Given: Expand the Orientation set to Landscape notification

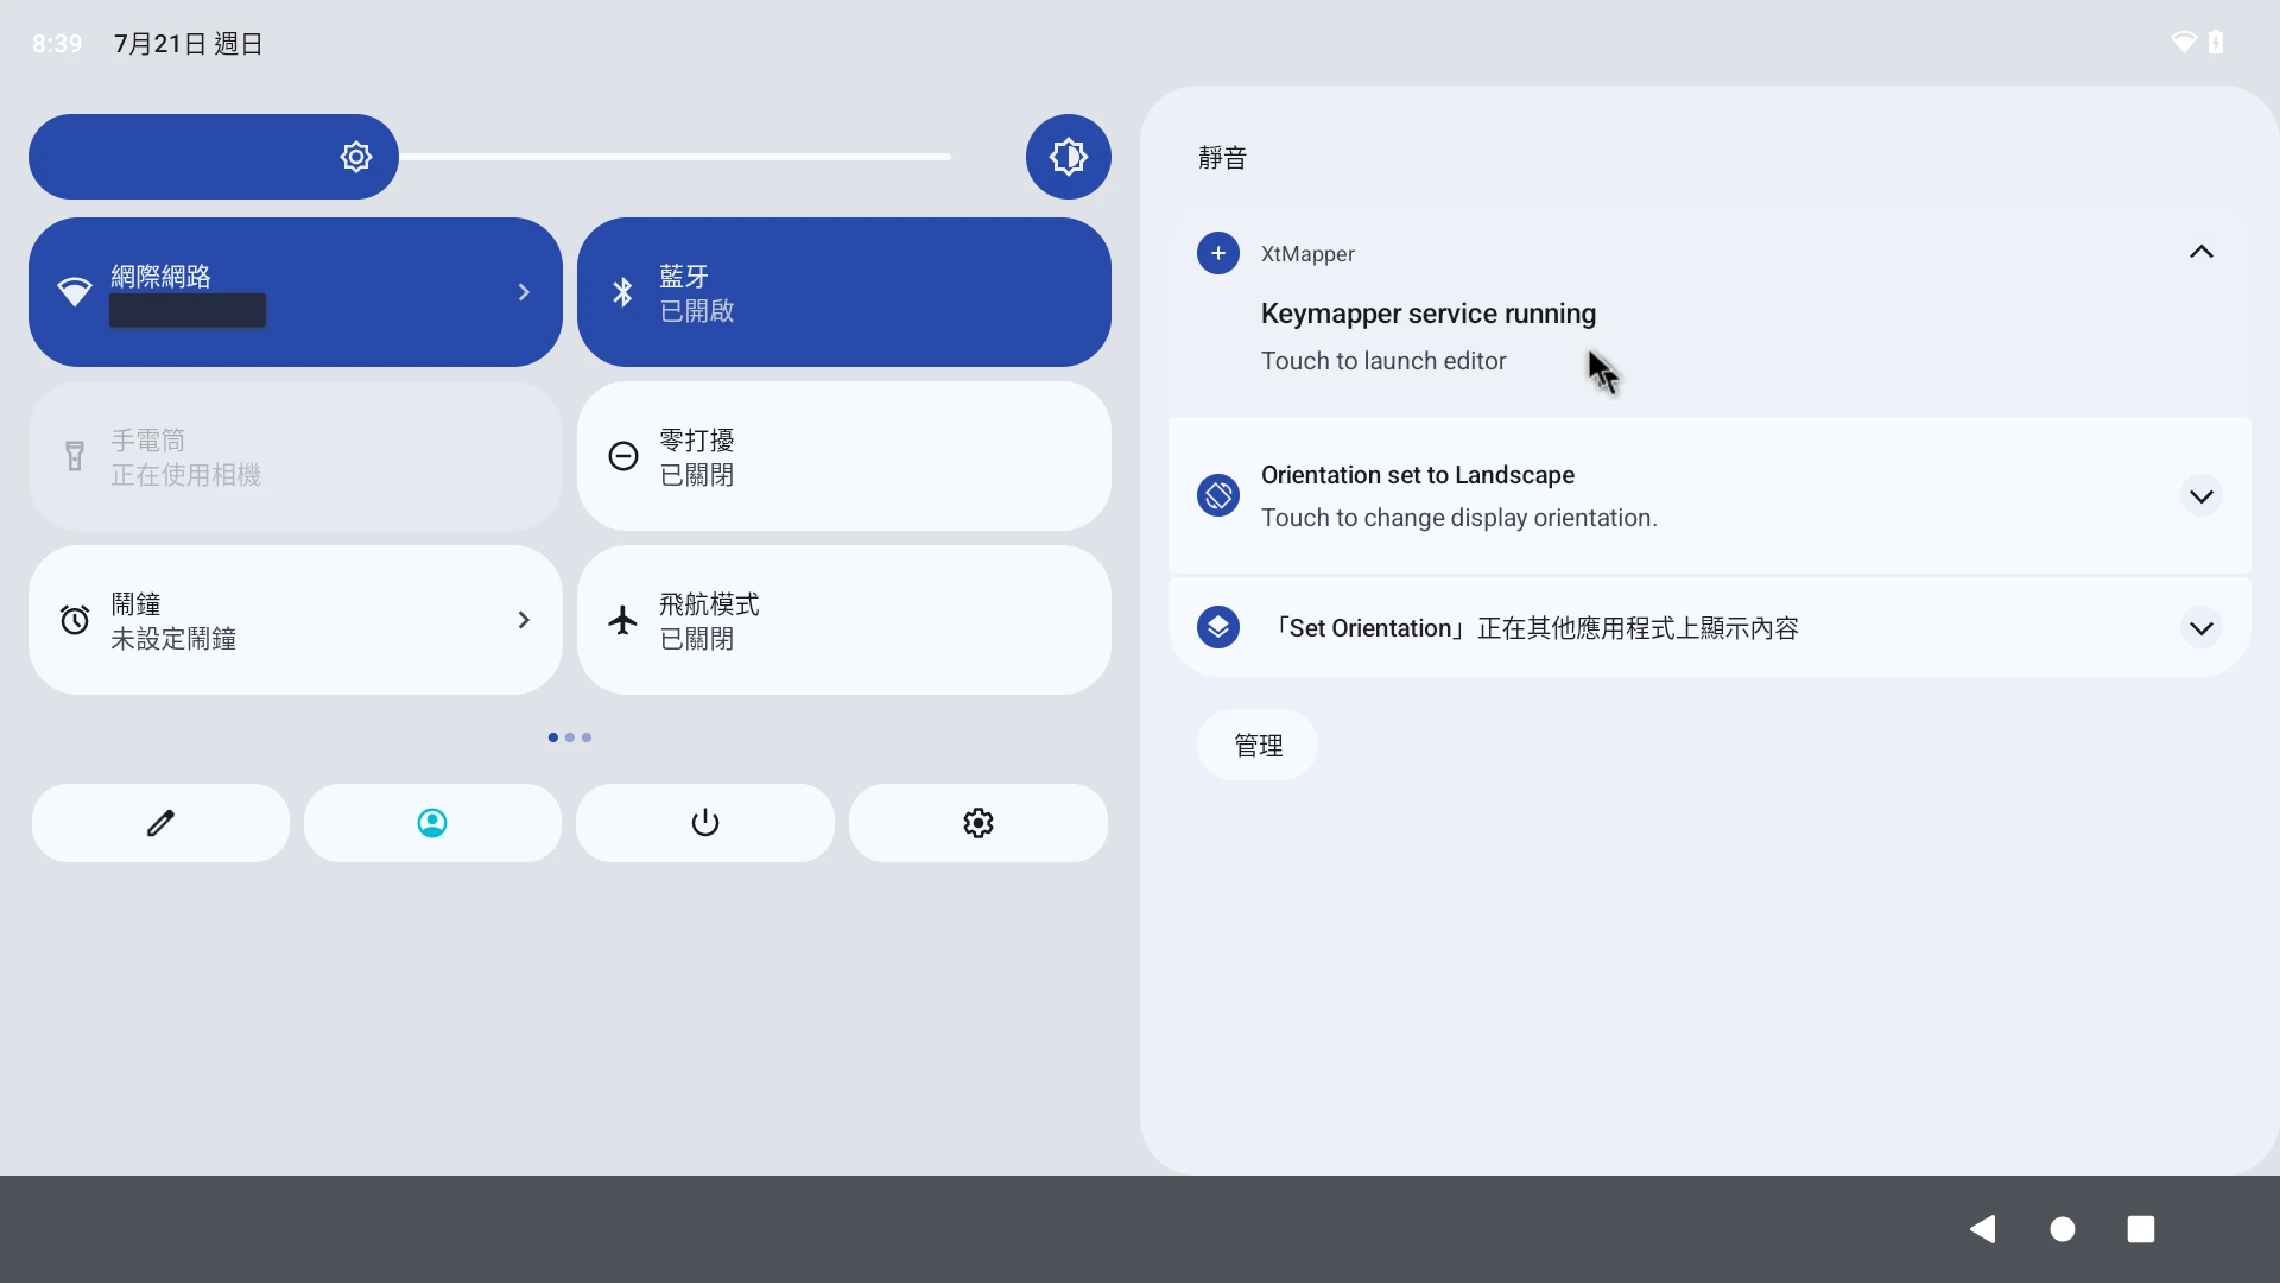Looking at the screenshot, I should (x=2201, y=496).
